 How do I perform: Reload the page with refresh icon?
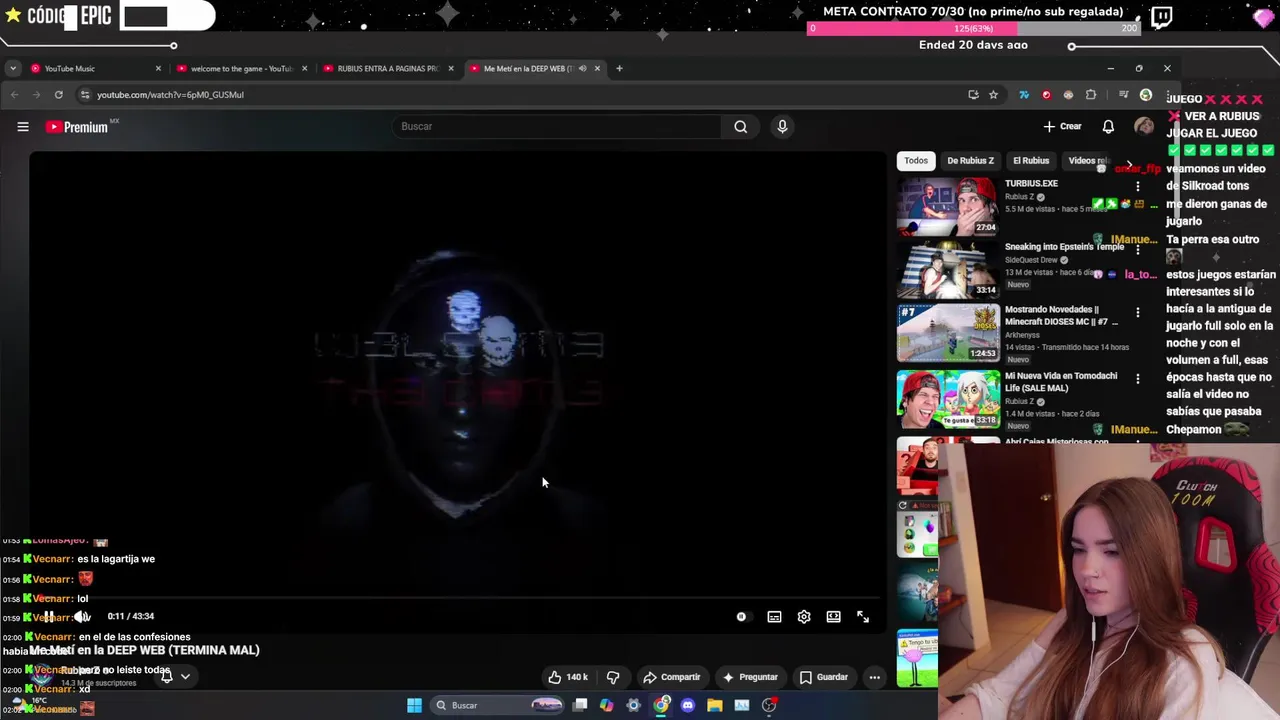(59, 95)
